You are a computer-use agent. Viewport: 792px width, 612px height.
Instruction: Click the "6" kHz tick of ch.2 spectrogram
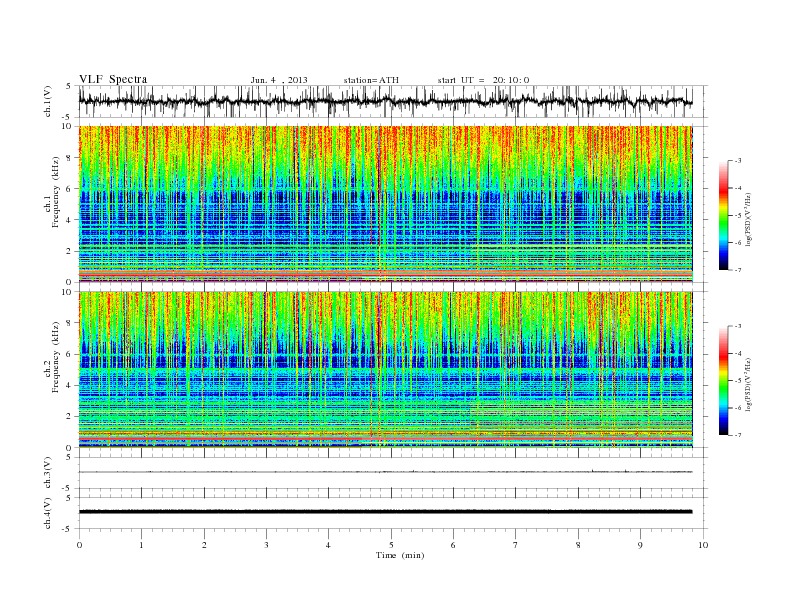(x=70, y=354)
